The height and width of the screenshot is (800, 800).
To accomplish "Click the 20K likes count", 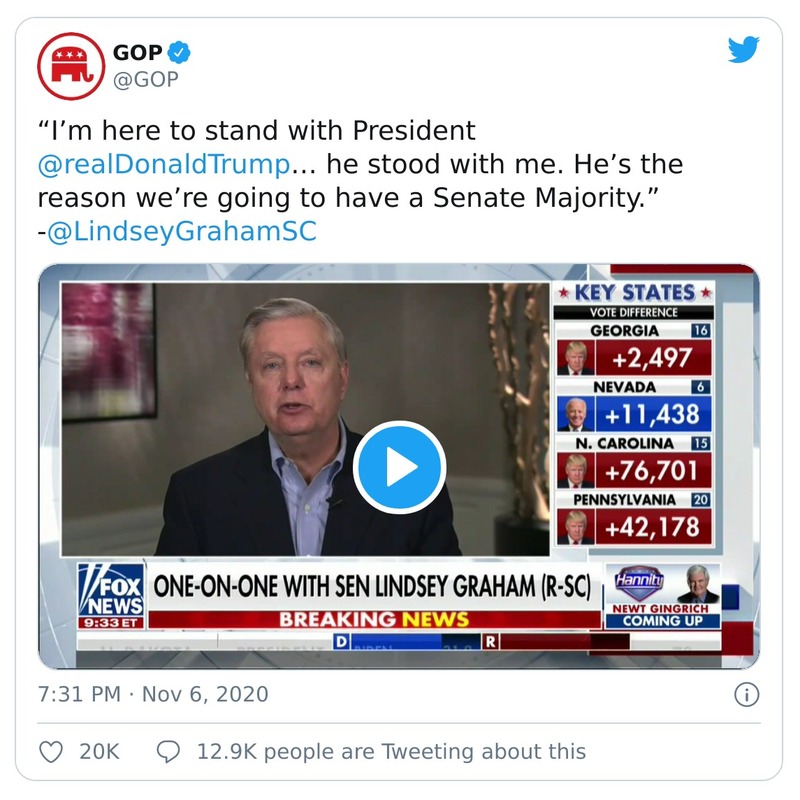I will 99,751.
